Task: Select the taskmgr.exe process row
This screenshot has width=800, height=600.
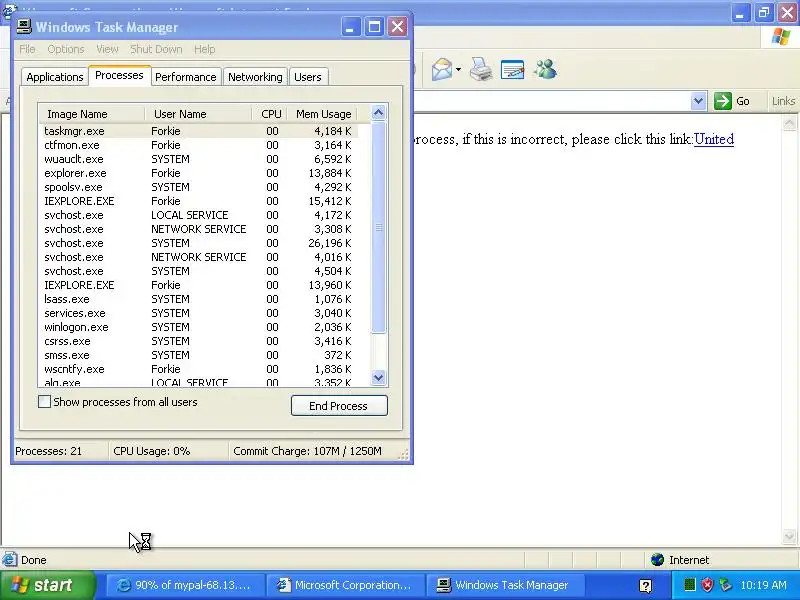Action: click(198, 131)
